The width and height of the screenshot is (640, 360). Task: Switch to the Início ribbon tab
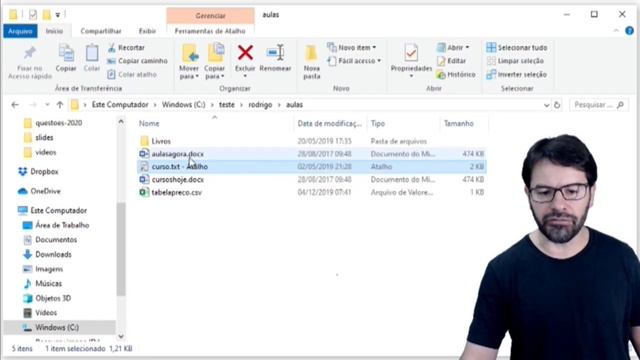pos(54,31)
